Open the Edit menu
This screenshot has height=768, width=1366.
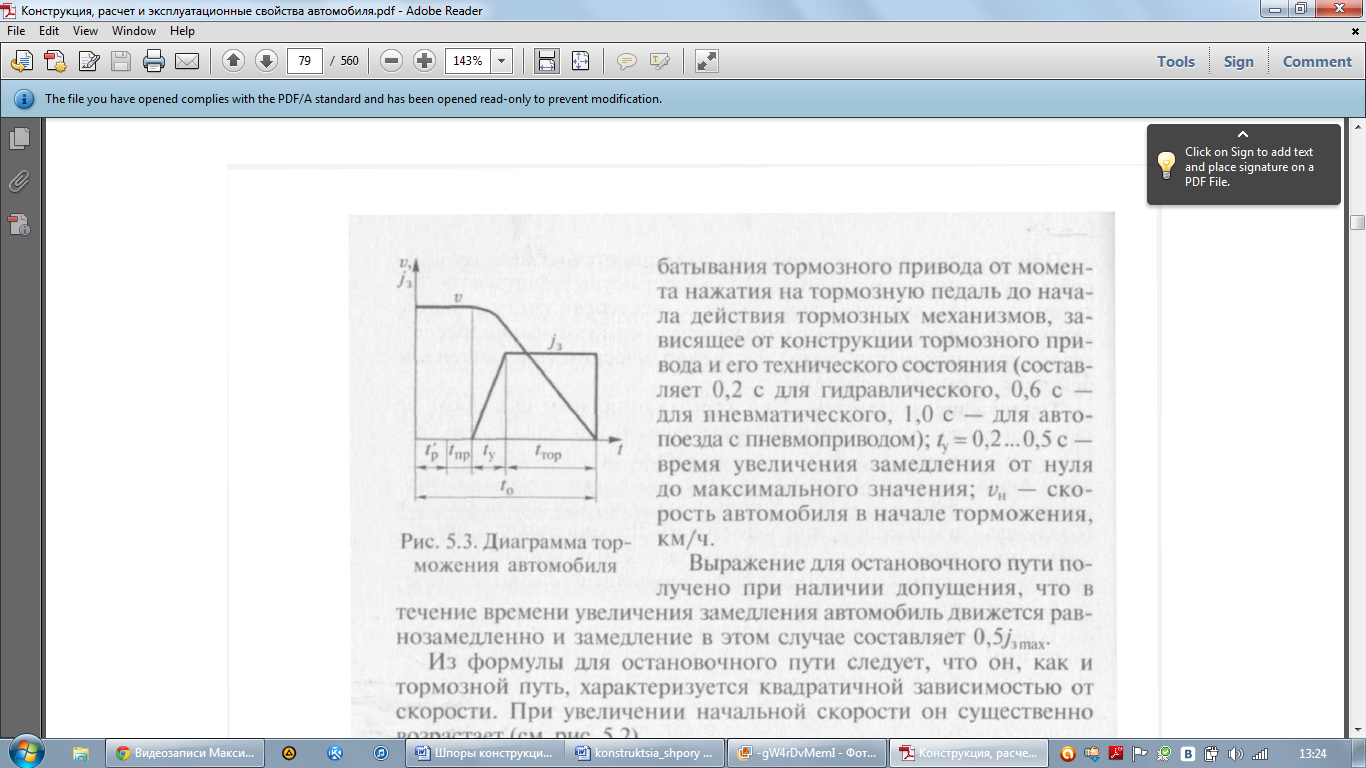click(49, 31)
